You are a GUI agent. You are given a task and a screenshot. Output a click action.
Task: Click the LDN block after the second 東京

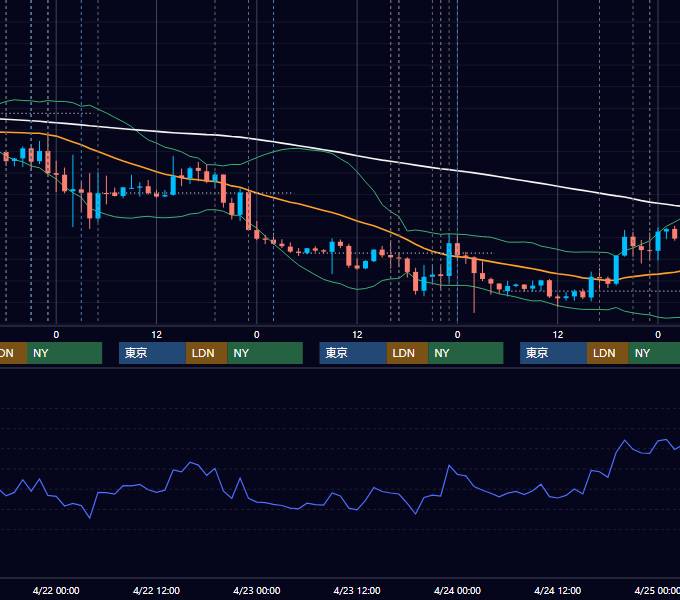(407, 353)
